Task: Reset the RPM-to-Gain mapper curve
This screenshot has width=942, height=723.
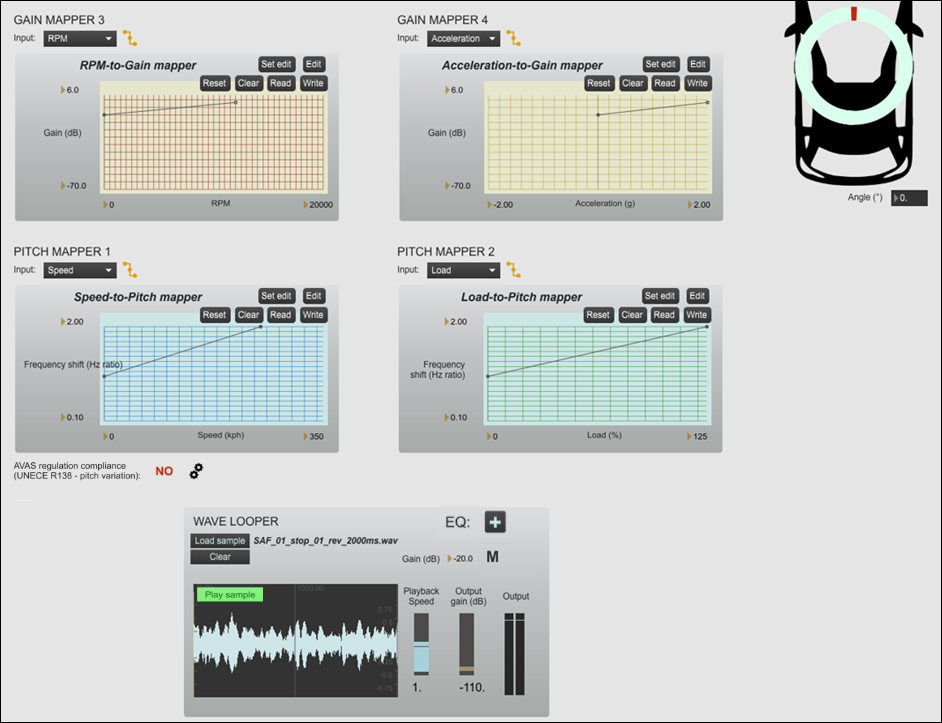Action: pos(214,84)
